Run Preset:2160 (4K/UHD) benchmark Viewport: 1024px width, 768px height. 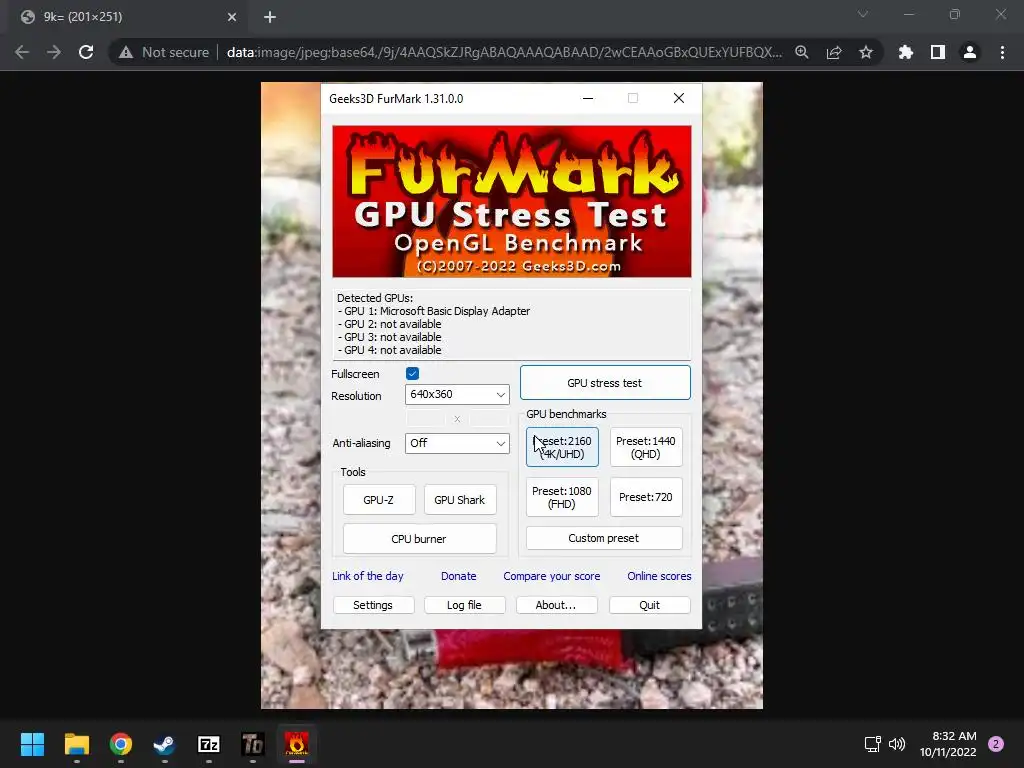point(562,447)
